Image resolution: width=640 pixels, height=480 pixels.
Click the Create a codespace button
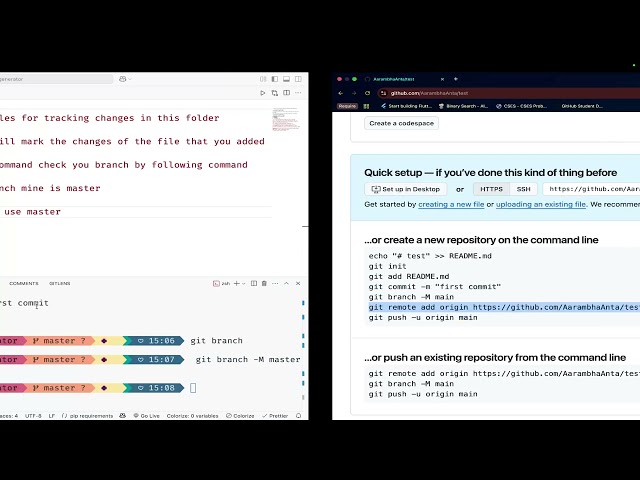click(401, 123)
